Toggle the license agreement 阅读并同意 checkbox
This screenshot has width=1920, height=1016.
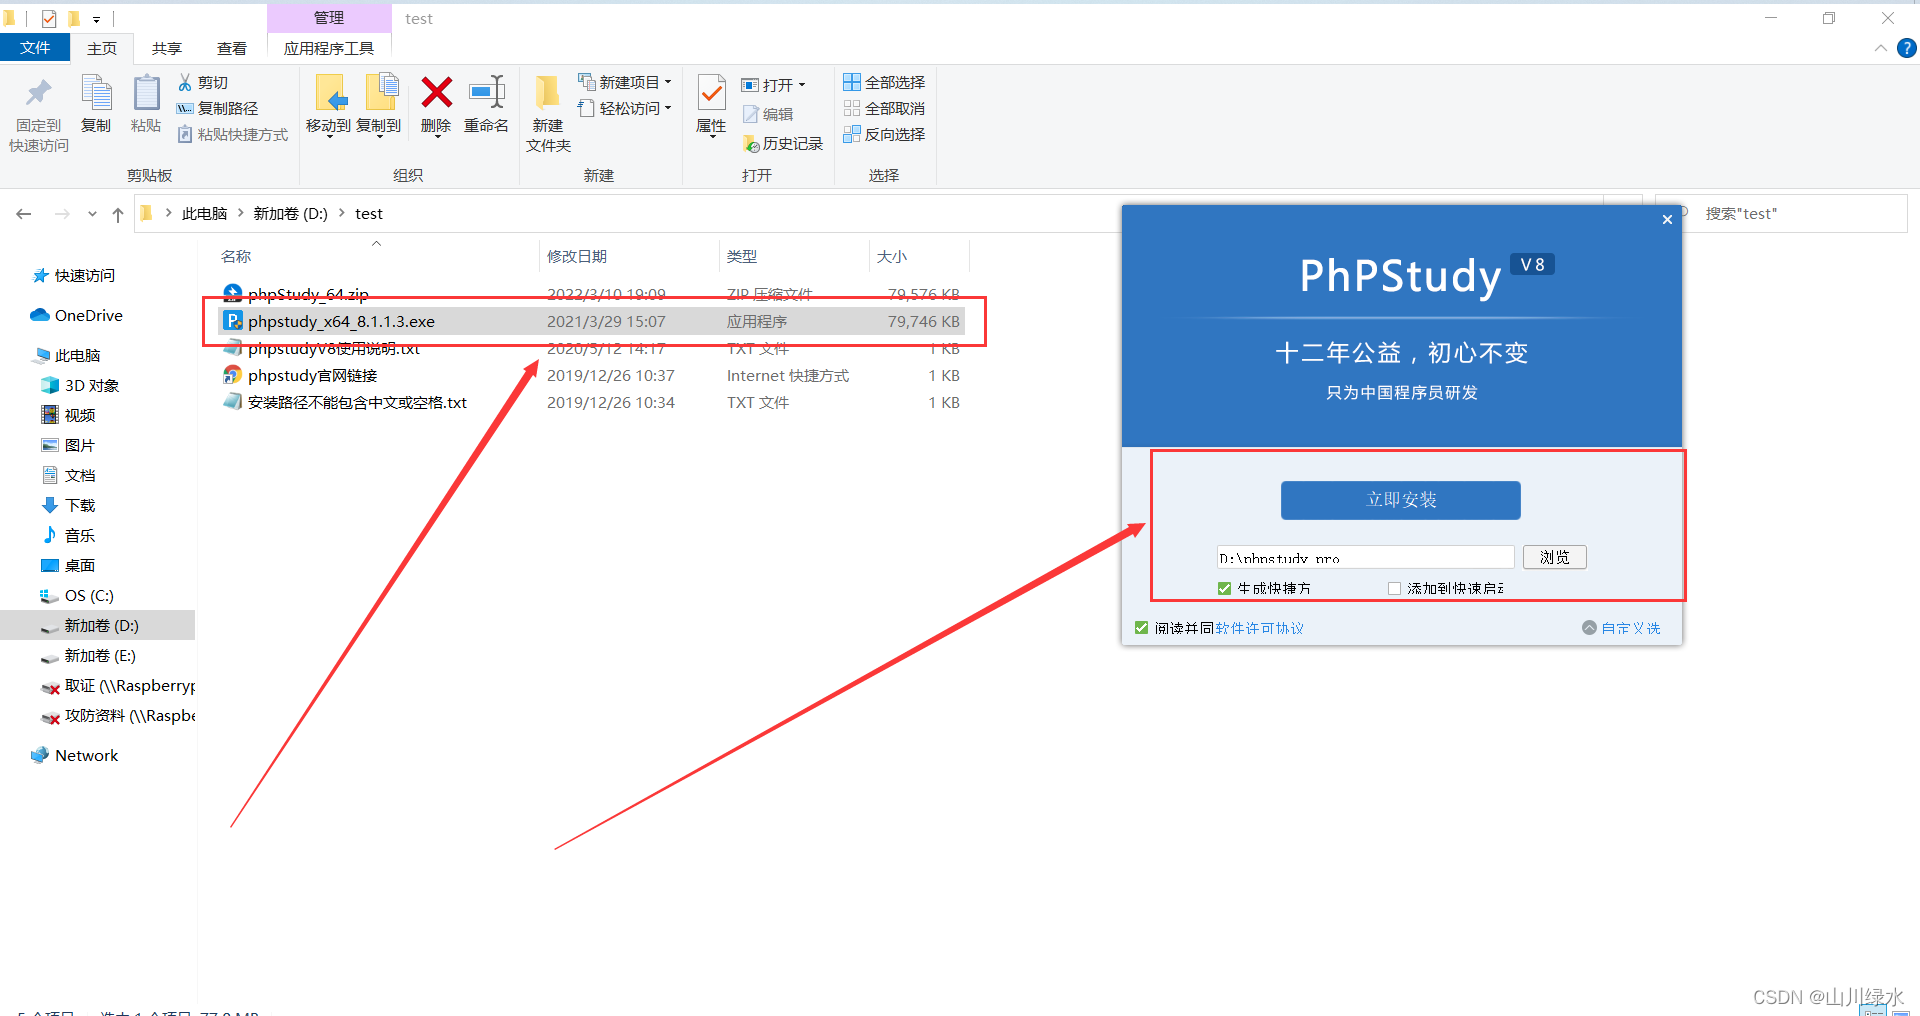pyautogui.click(x=1141, y=628)
